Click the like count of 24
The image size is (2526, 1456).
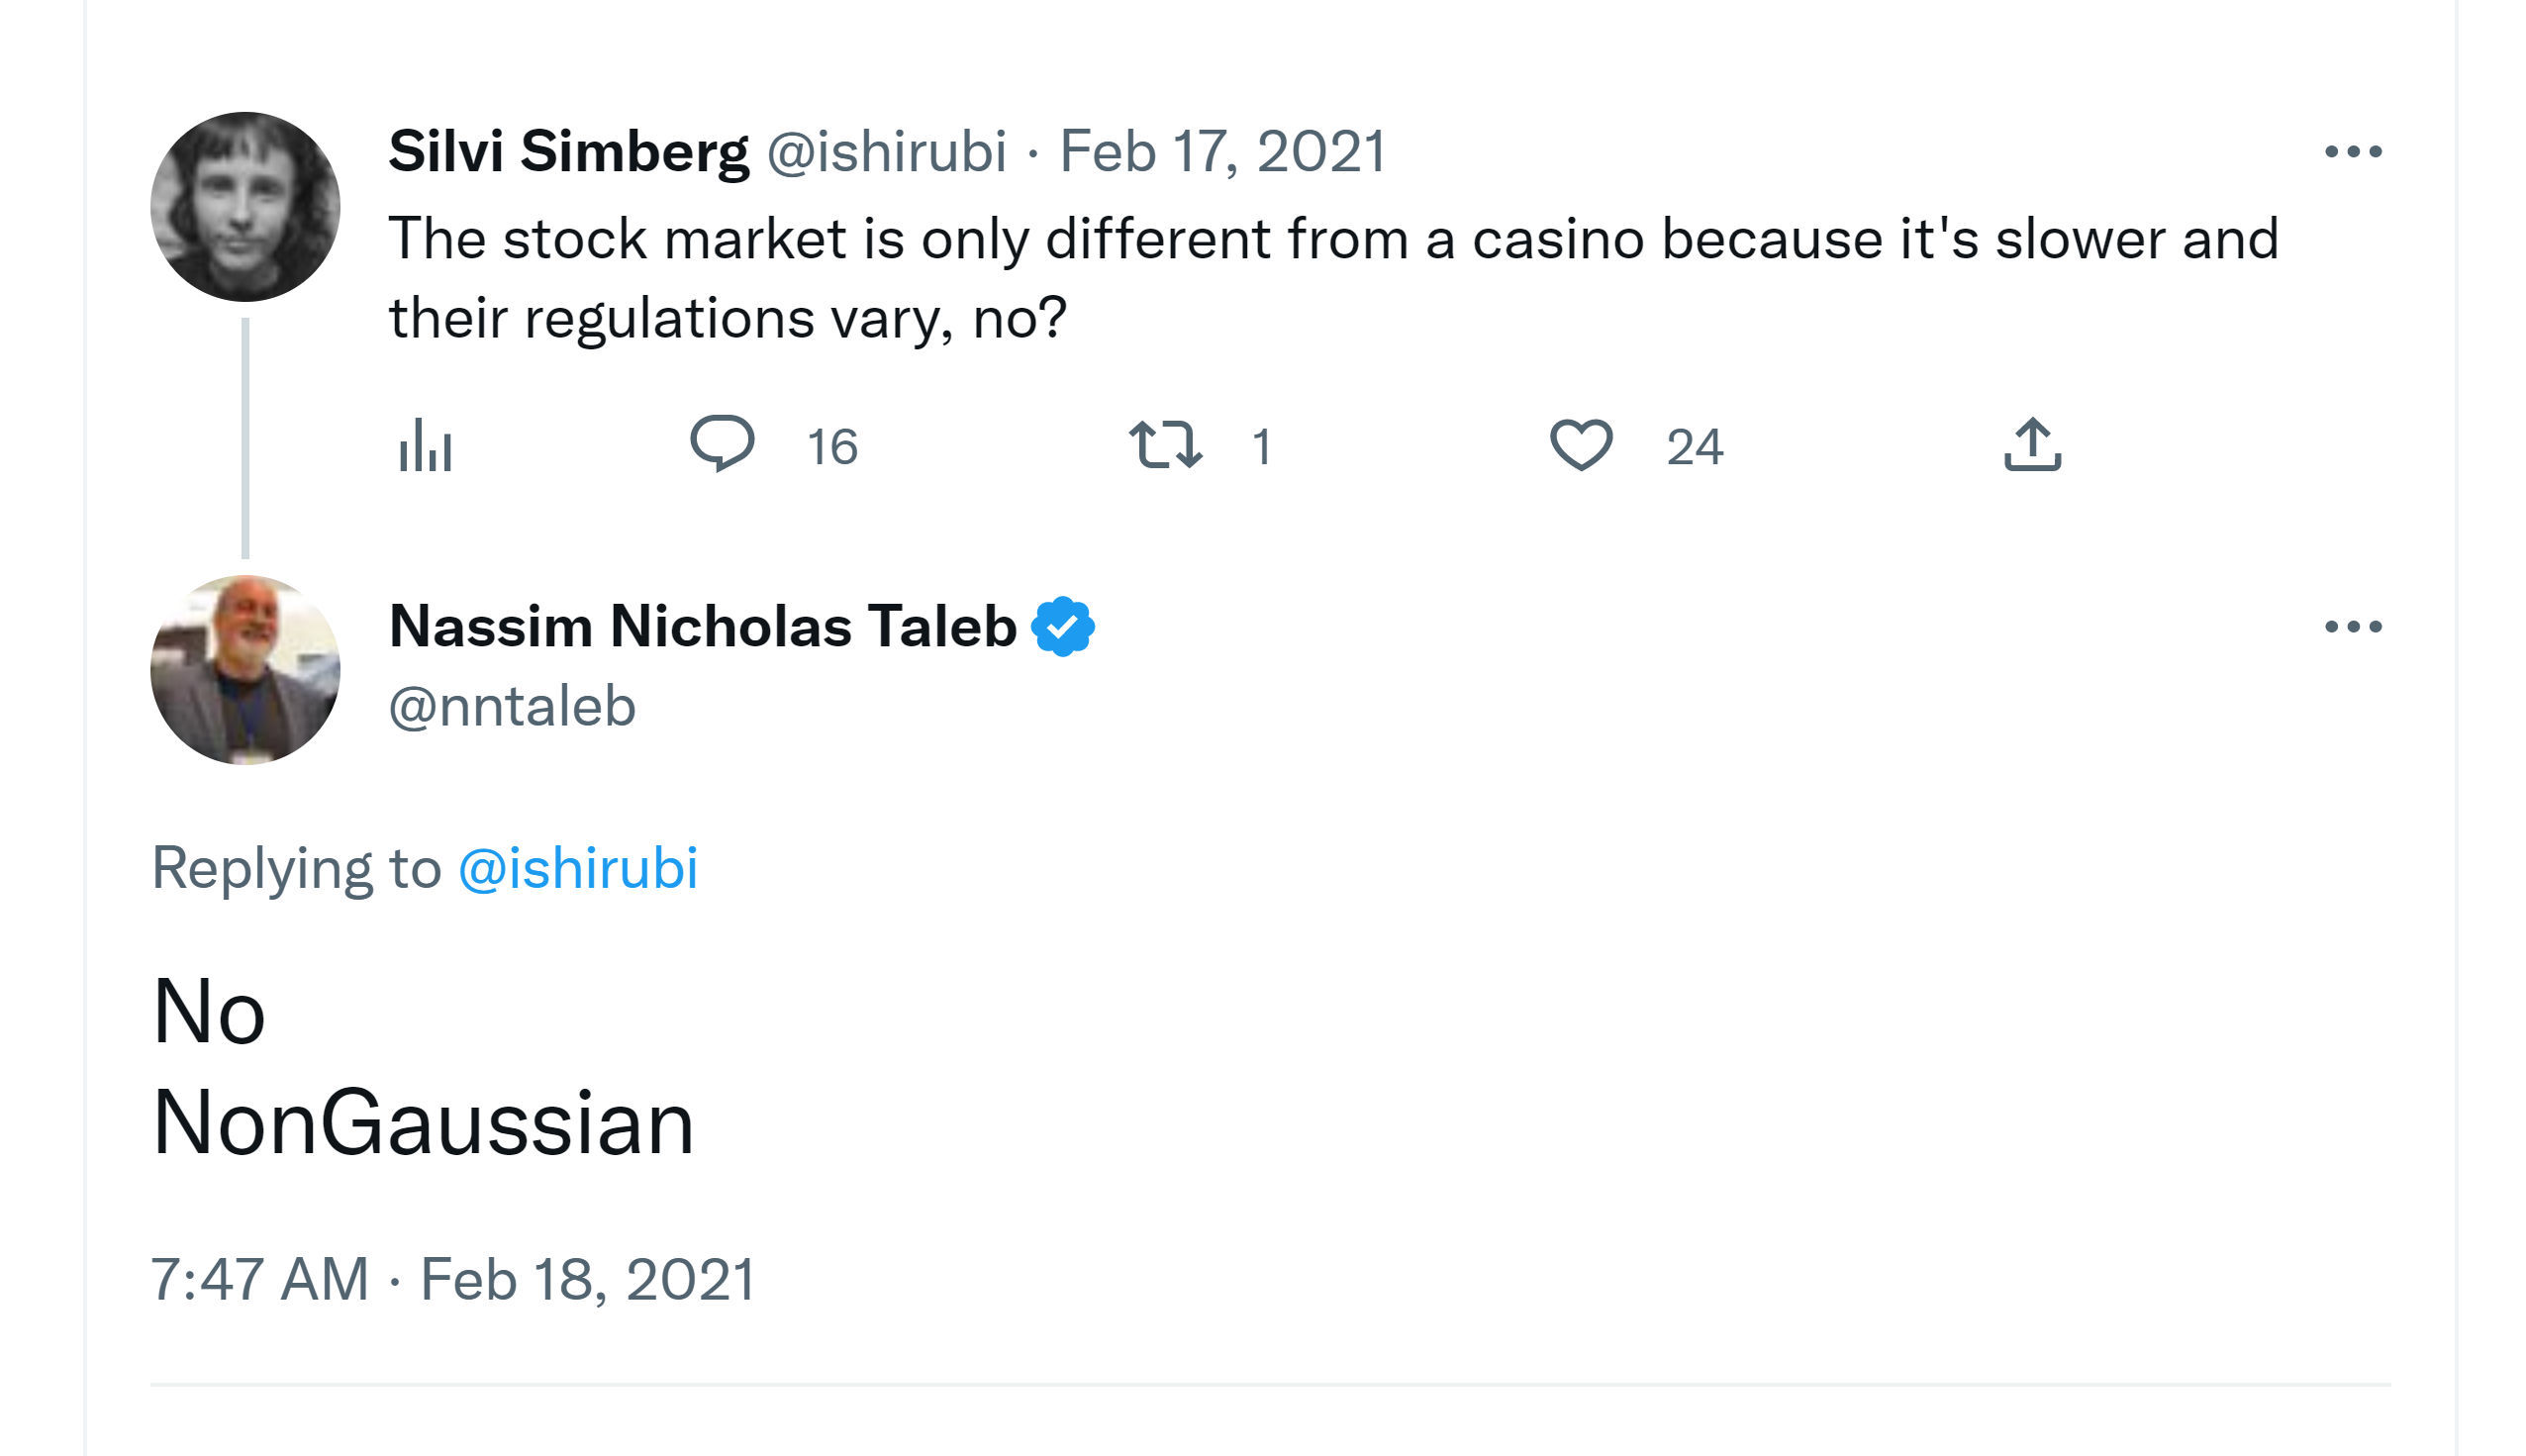point(1694,447)
